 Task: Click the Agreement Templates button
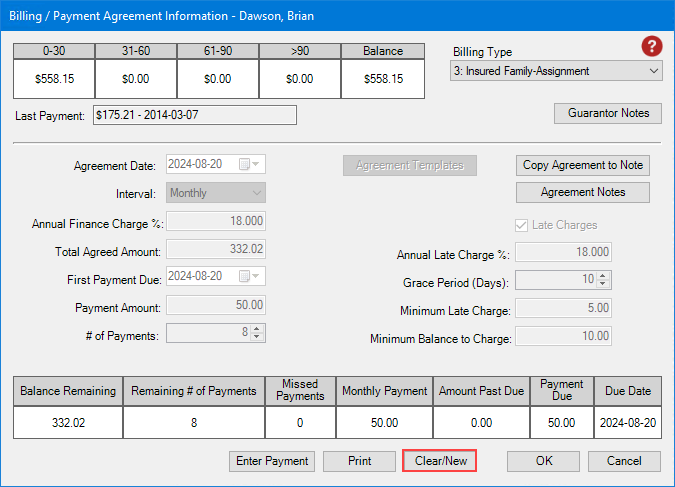click(410, 165)
